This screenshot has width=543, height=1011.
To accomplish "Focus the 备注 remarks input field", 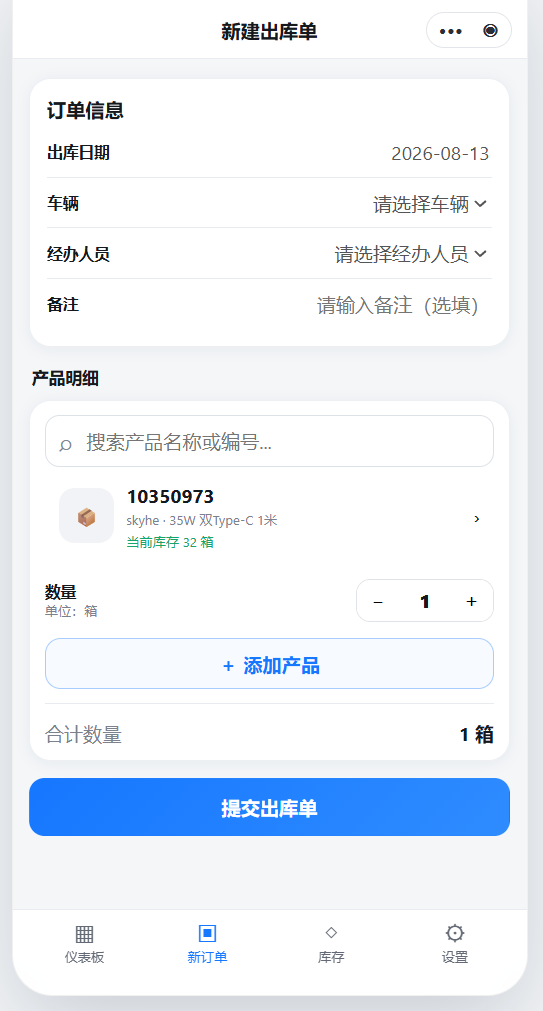I will (x=397, y=305).
